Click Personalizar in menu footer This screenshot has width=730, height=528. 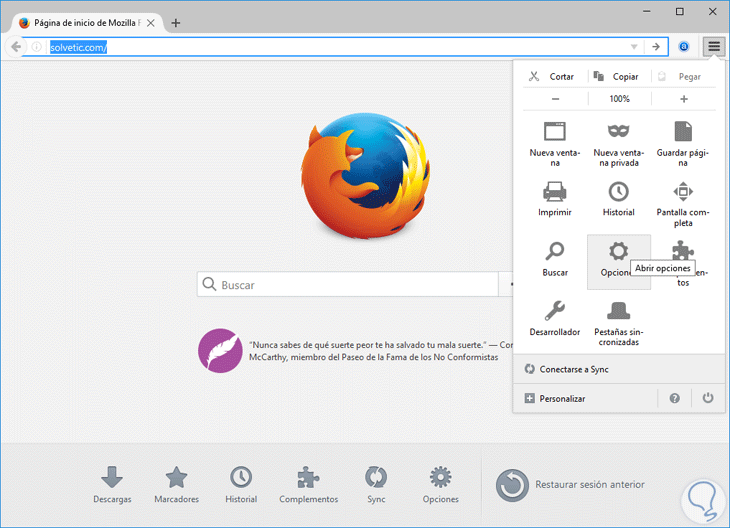[585, 399]
